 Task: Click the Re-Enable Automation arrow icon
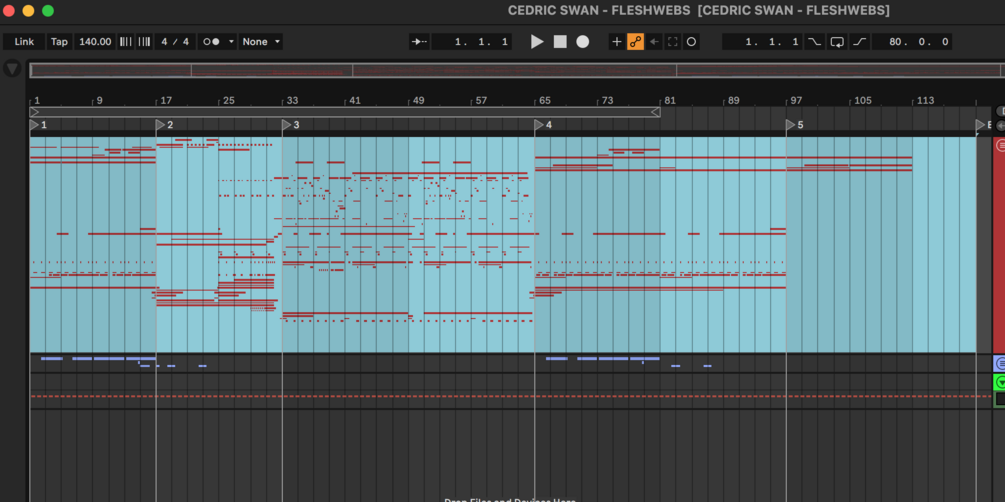(654, 42)
